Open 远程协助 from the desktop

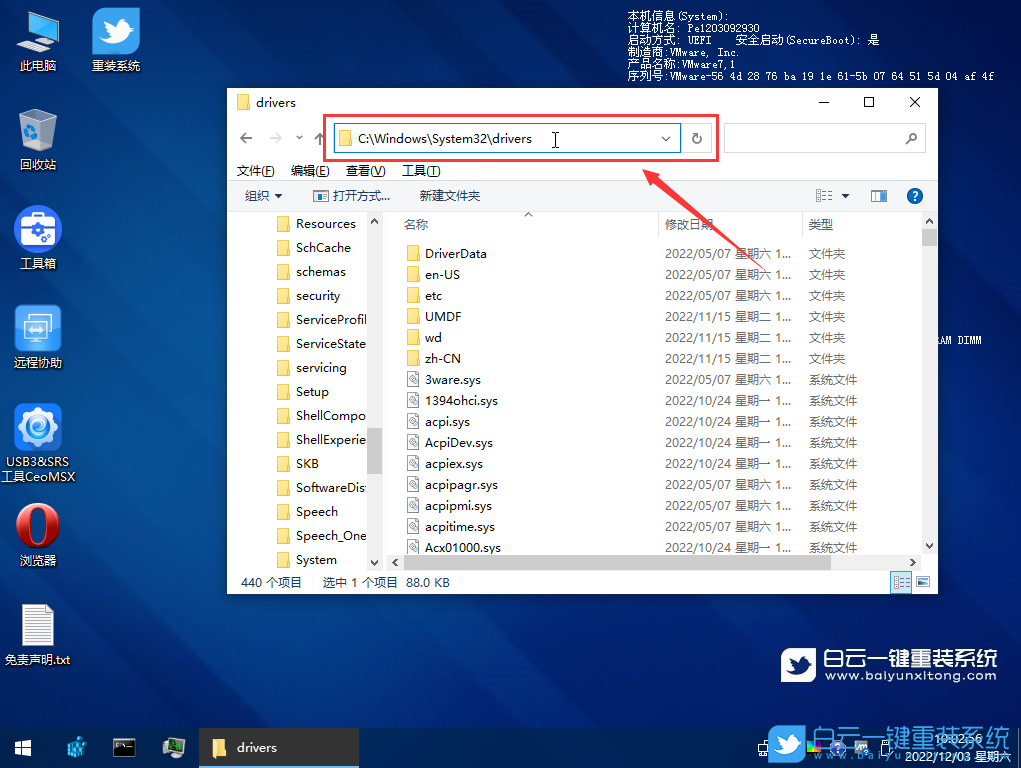coord(37,330)
